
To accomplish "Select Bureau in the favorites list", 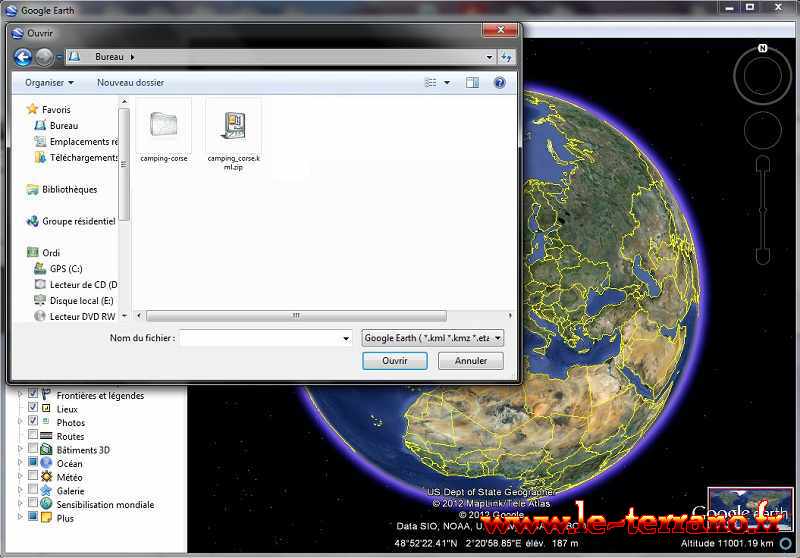I will pos(57,125).
